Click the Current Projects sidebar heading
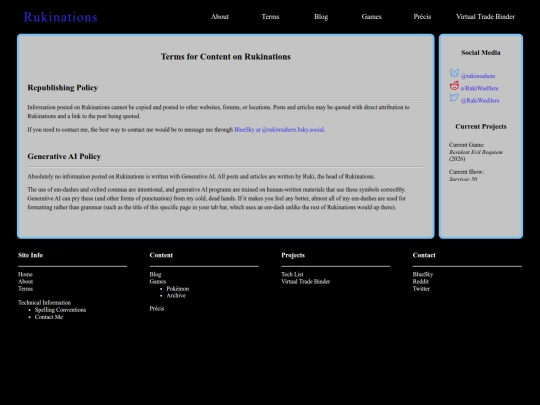 481,126
